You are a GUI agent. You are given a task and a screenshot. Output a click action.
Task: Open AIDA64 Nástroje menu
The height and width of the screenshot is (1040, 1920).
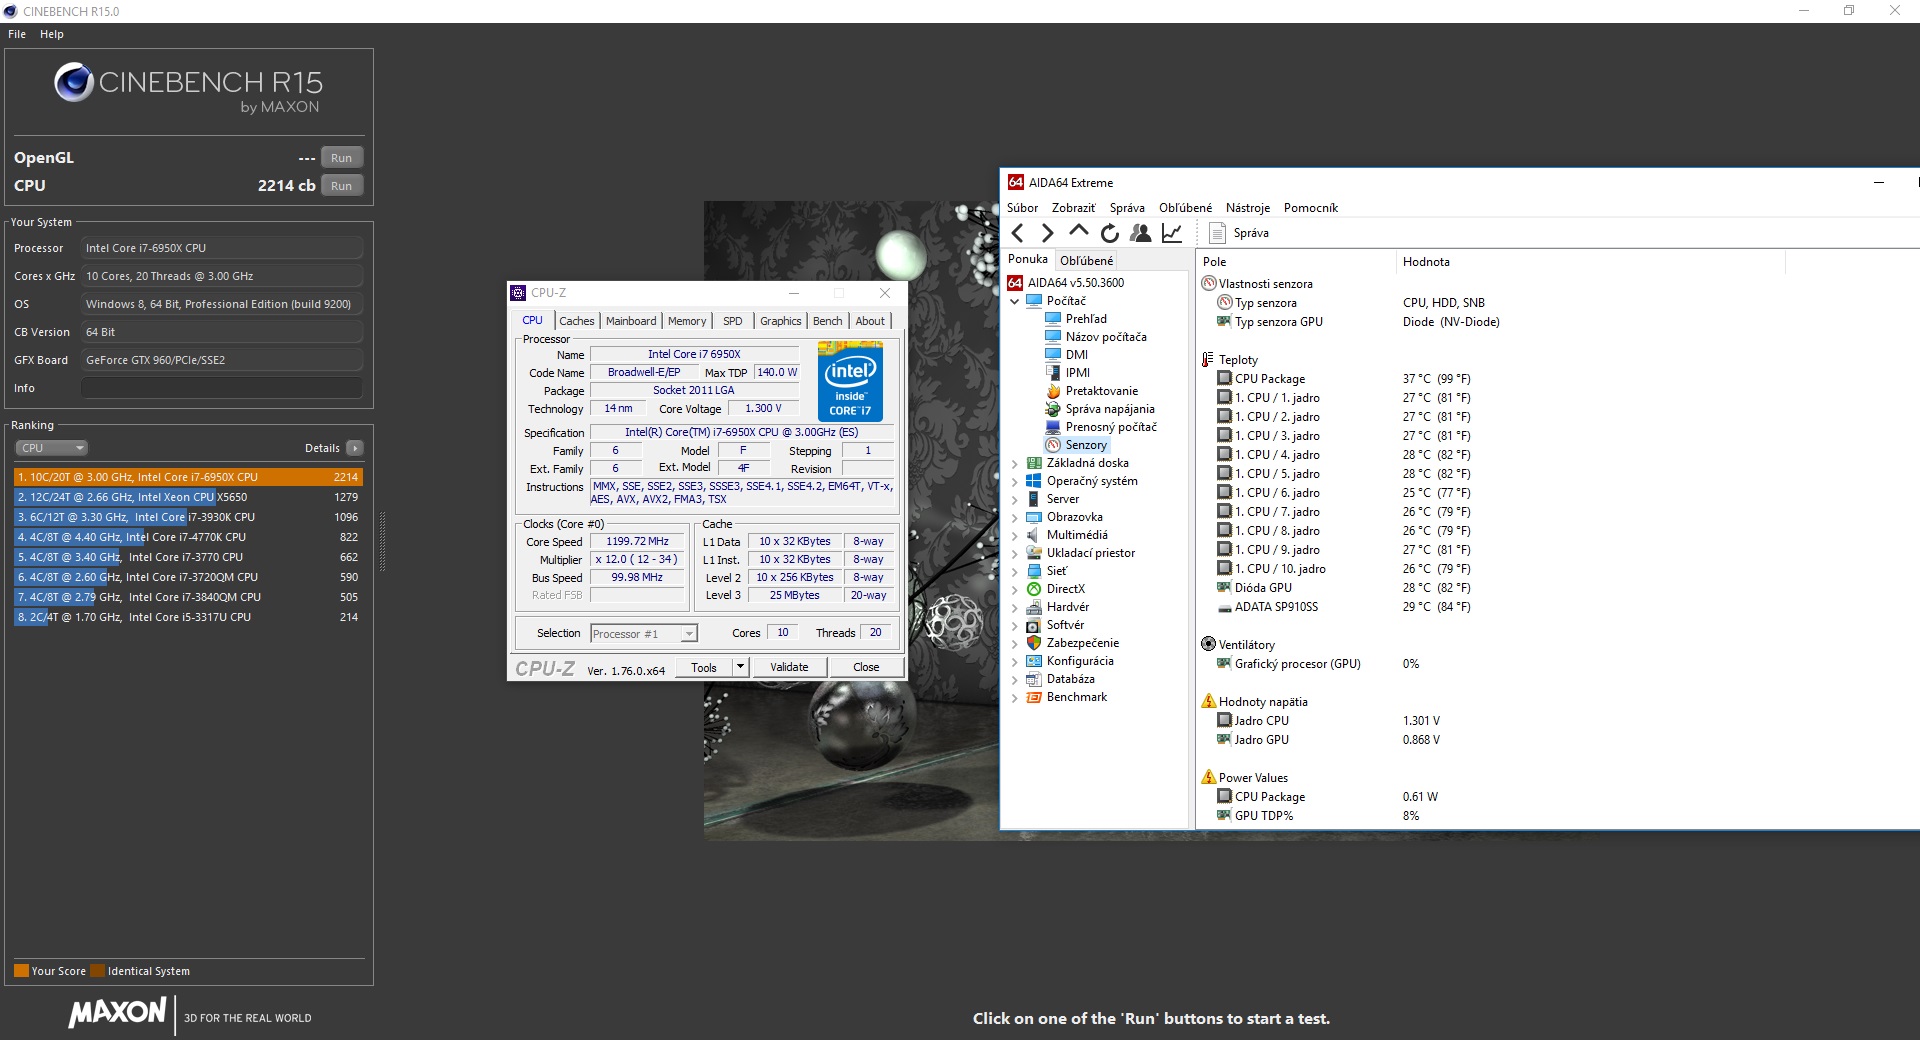1248,208
